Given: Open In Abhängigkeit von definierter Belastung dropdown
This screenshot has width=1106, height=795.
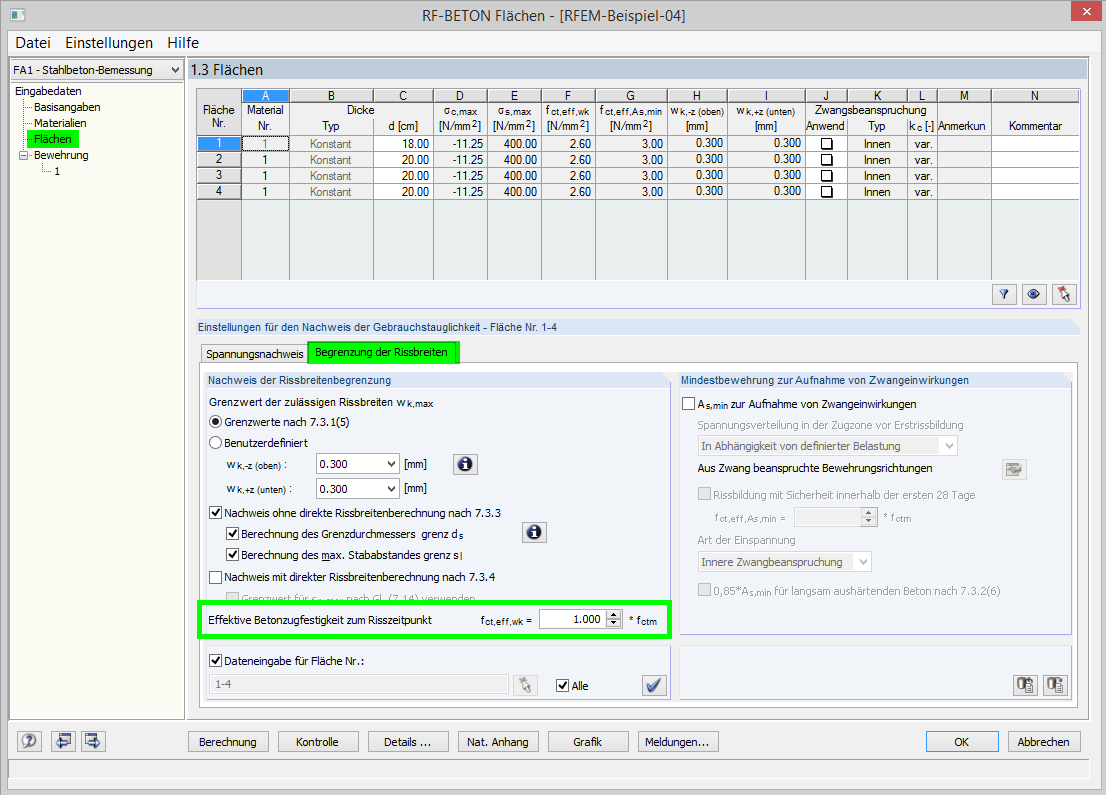Looking at the screenshot, I should (x=949, y=446).
